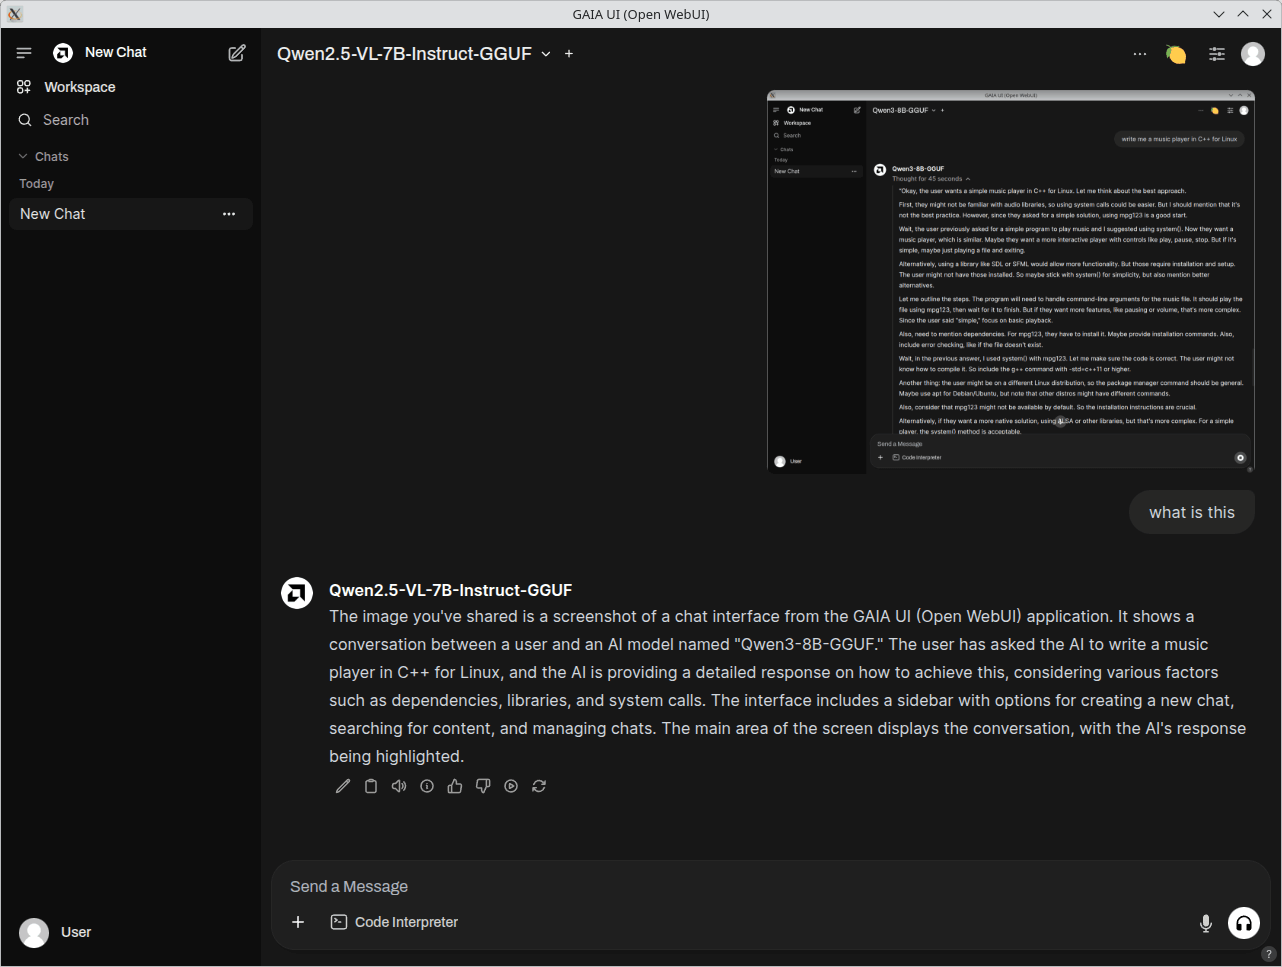Click the Send a Message input field

click(x=770, y=887)
